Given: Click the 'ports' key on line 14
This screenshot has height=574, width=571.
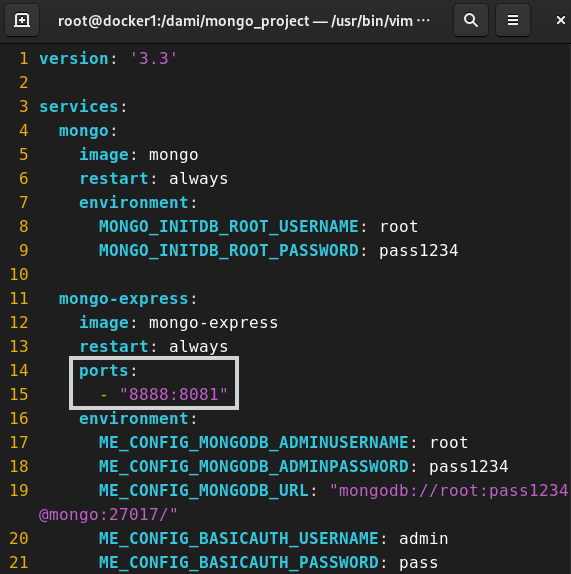Looking at the screenshot, I should [104, 371].
